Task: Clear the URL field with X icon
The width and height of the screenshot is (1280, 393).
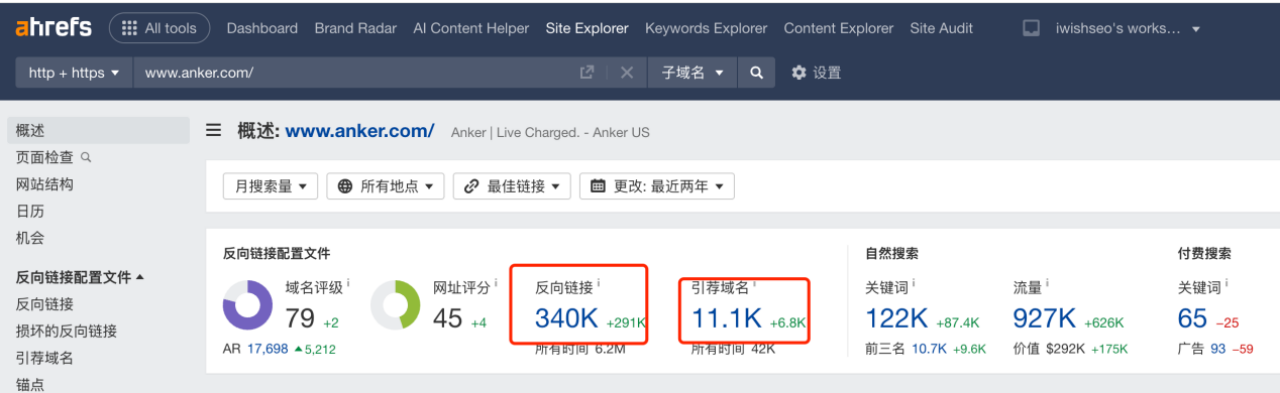Action: 626,72
